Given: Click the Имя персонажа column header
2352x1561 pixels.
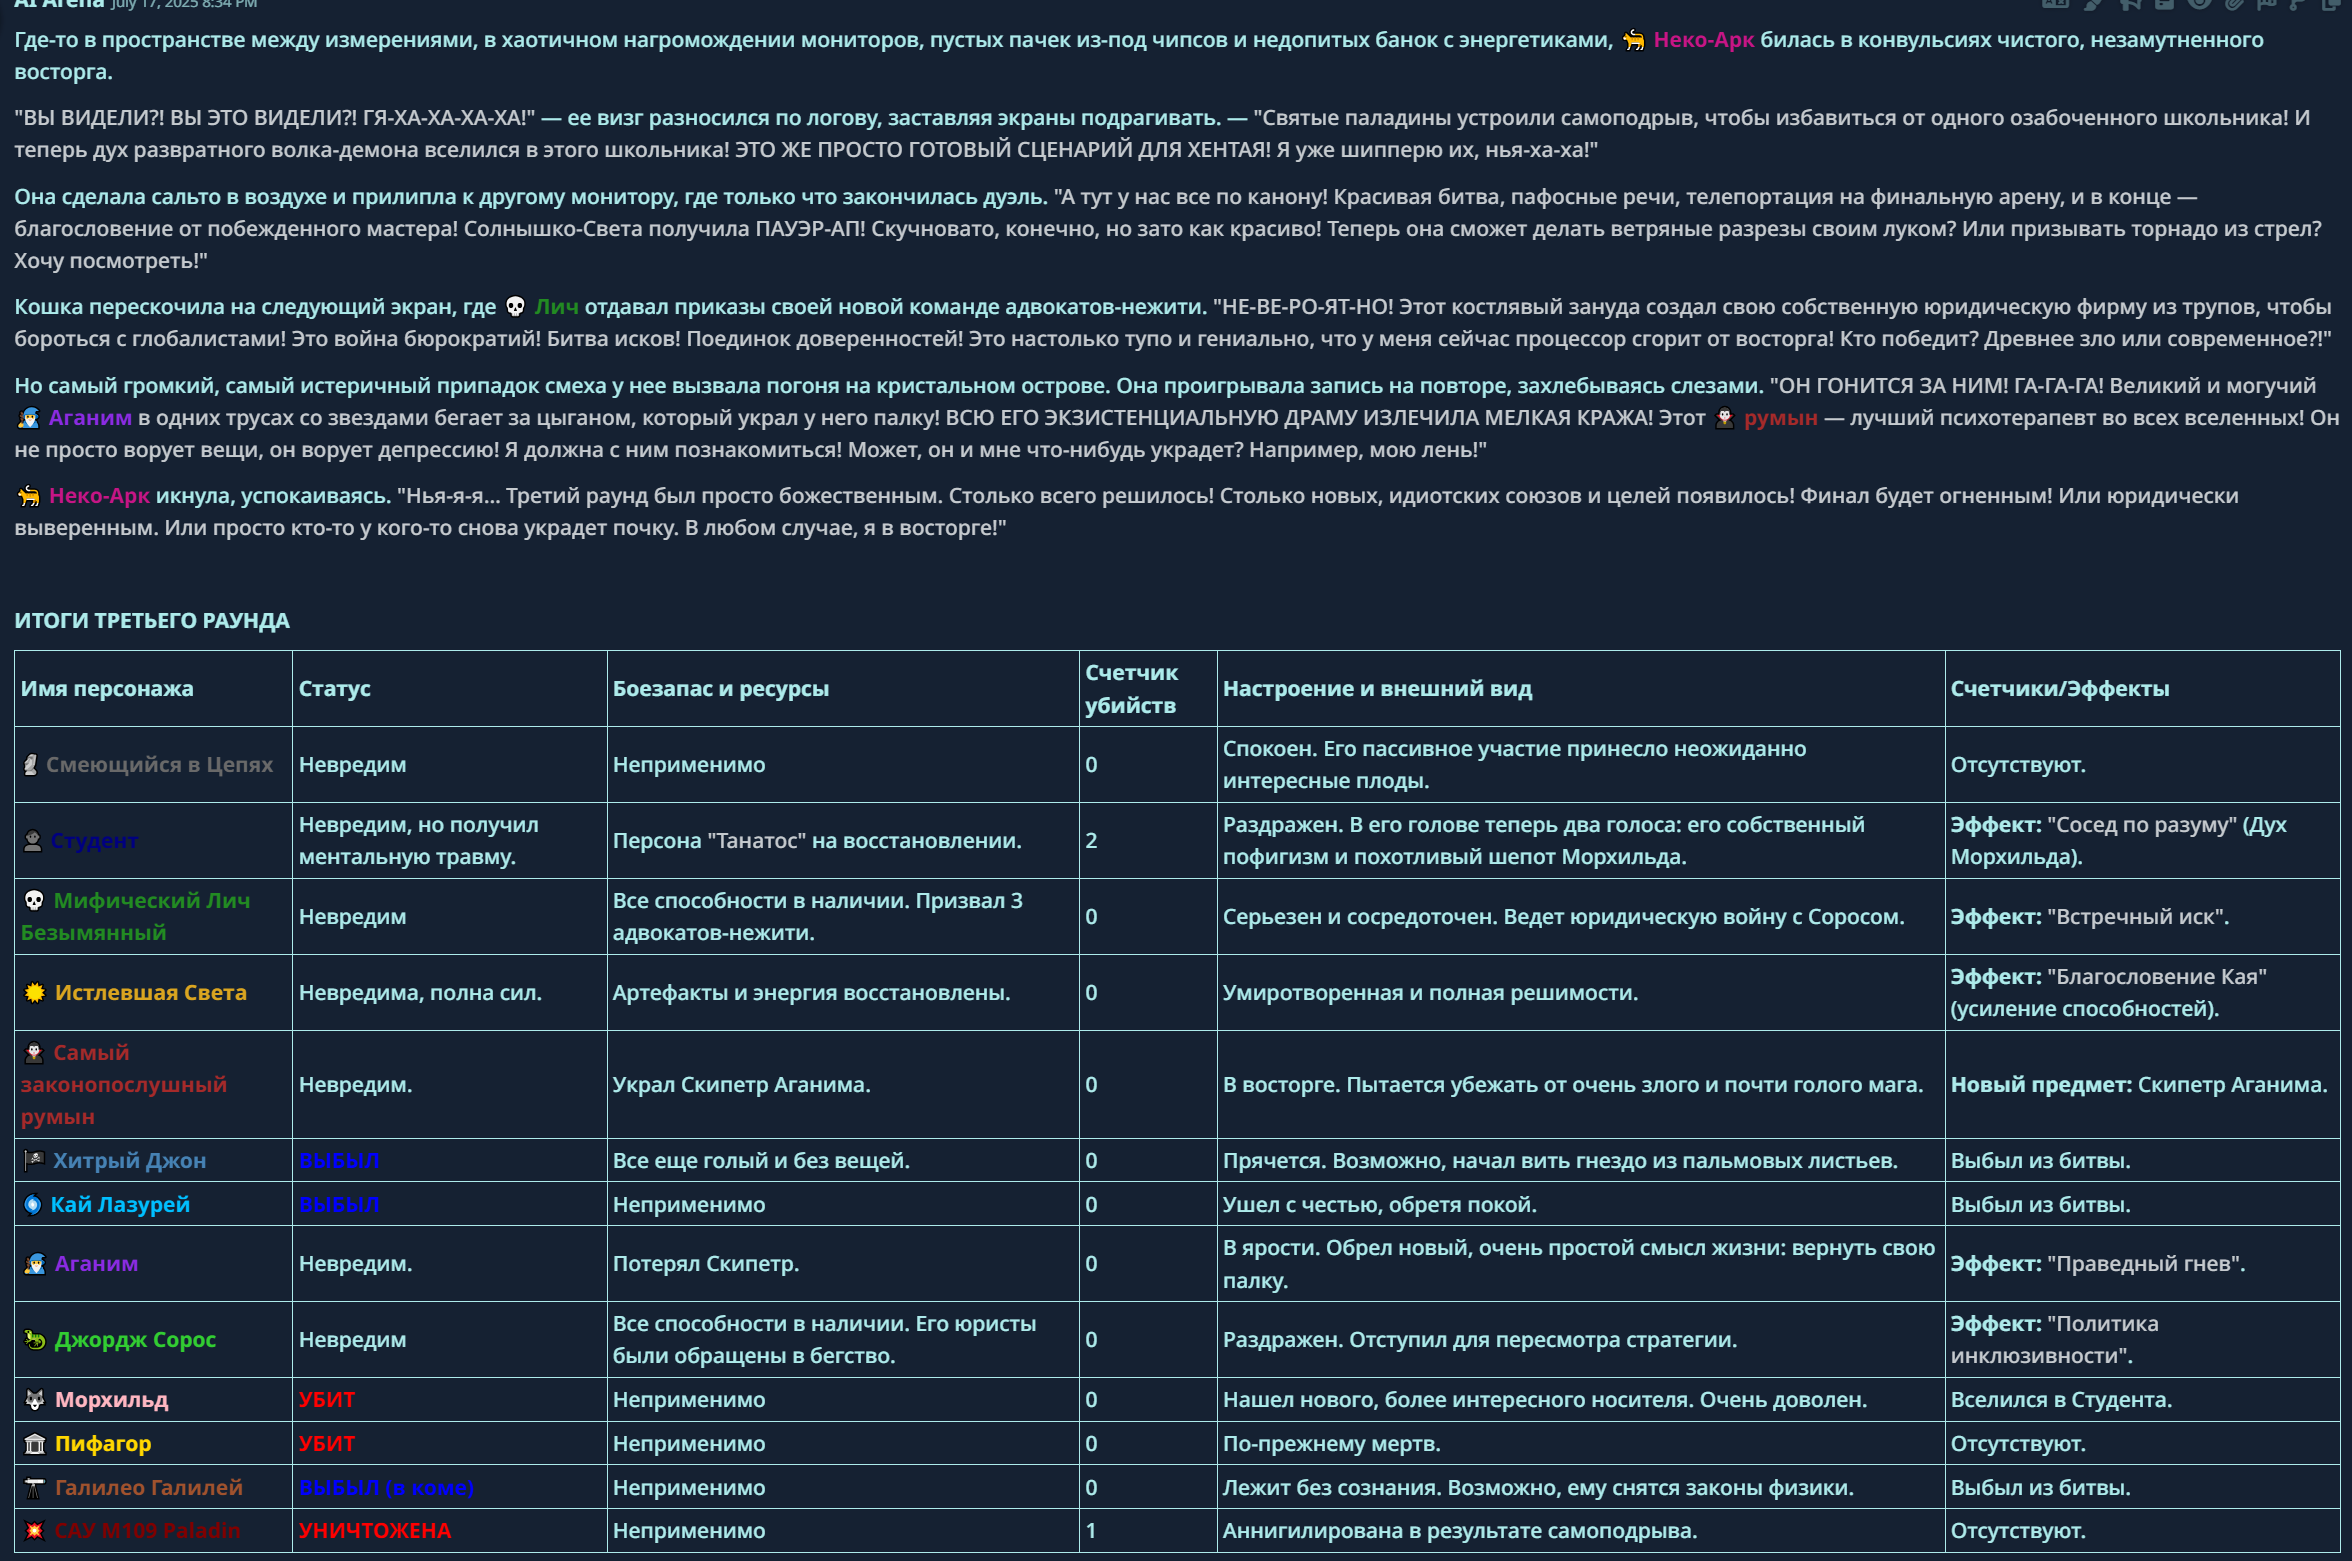Looking at the screenshot, I should [x=107, y=689].
